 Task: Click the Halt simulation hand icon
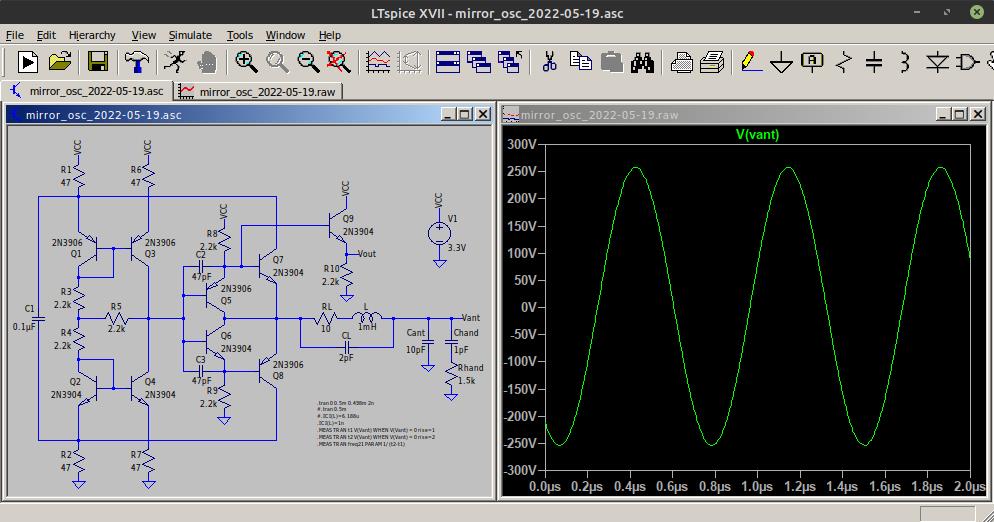[x=207, y=62]
